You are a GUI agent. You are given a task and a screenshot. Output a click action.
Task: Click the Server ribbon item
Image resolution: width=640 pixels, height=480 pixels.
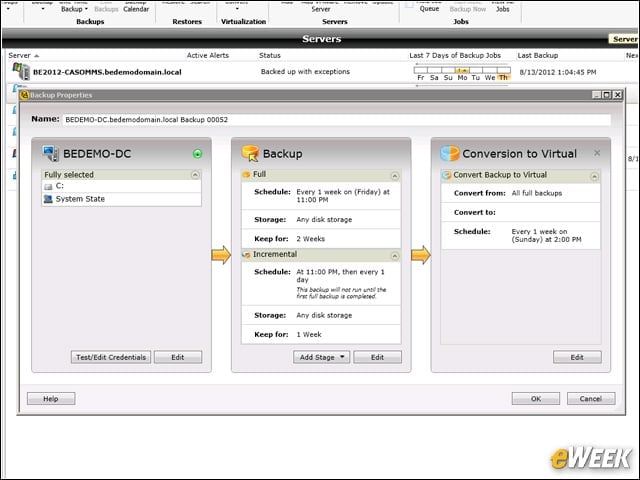321,8
